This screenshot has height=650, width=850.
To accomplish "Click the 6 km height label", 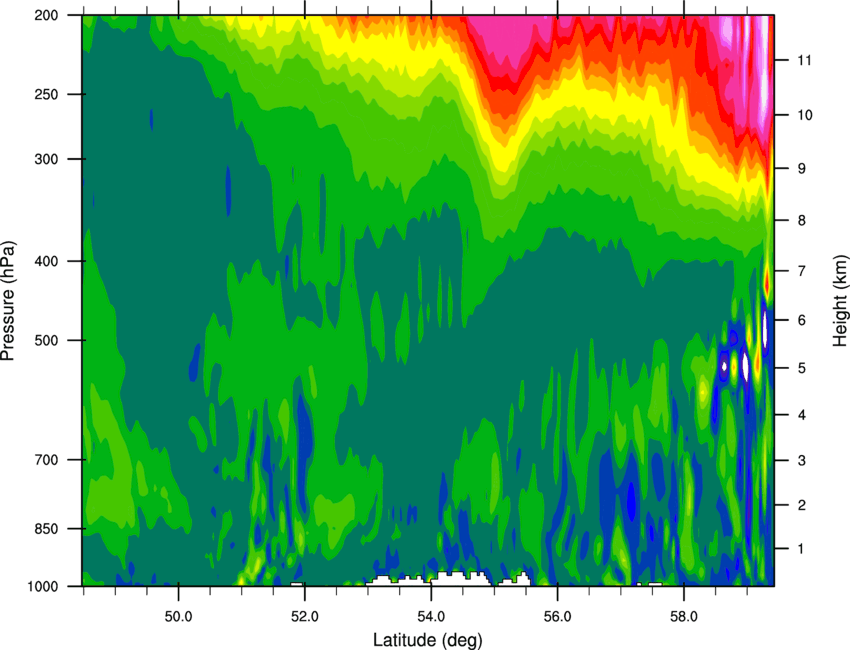I will click(802, 320).
